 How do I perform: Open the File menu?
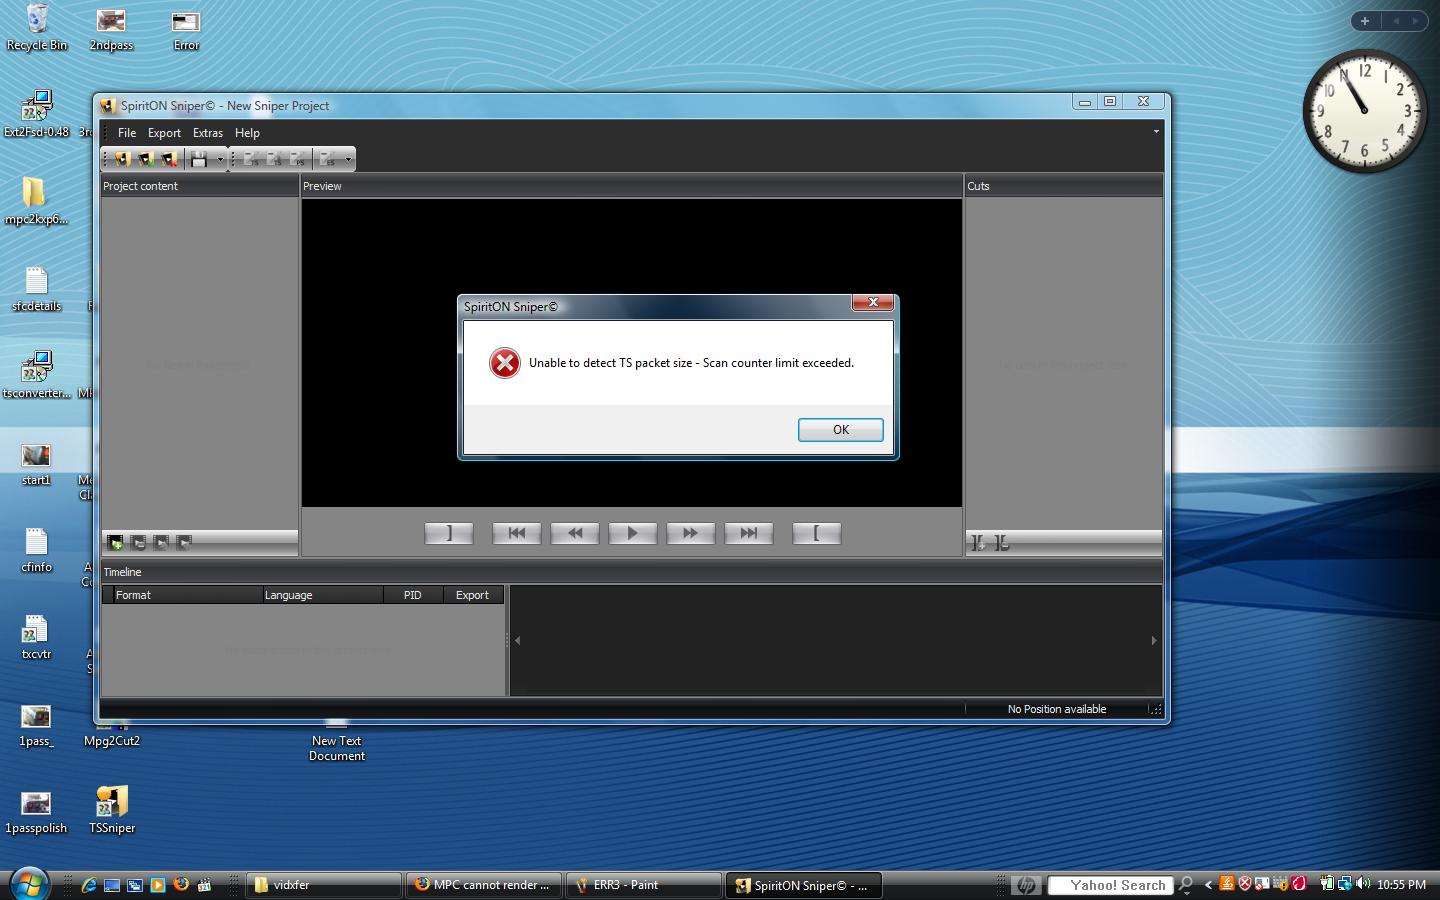coord(127,133)
